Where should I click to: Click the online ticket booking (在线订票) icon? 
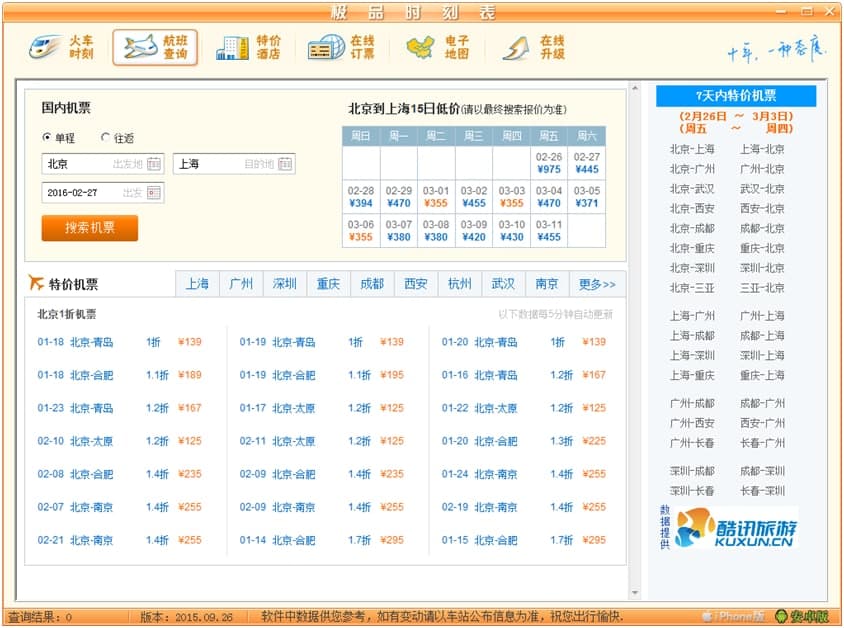[341, 47]
